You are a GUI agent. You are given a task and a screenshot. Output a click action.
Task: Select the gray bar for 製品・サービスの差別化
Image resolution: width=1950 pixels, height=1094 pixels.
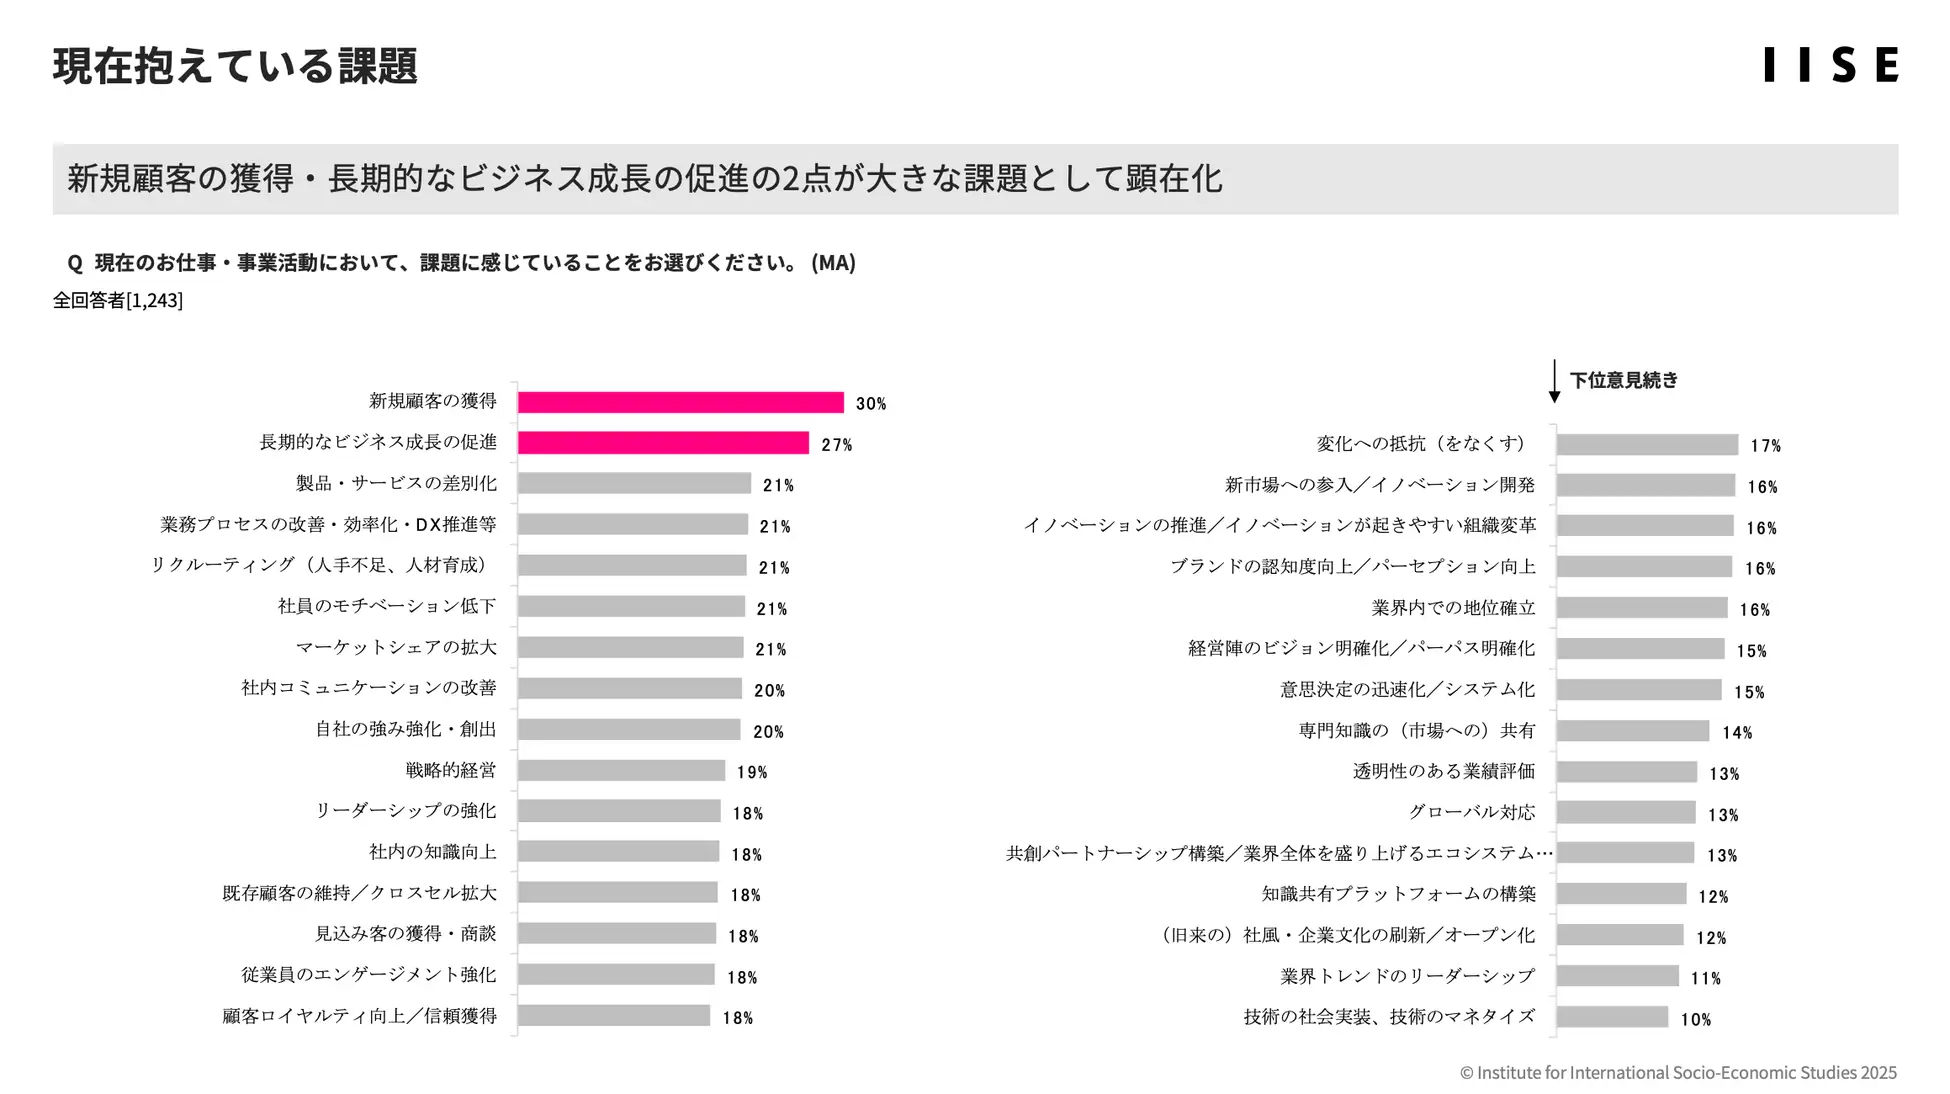point(634,484)
